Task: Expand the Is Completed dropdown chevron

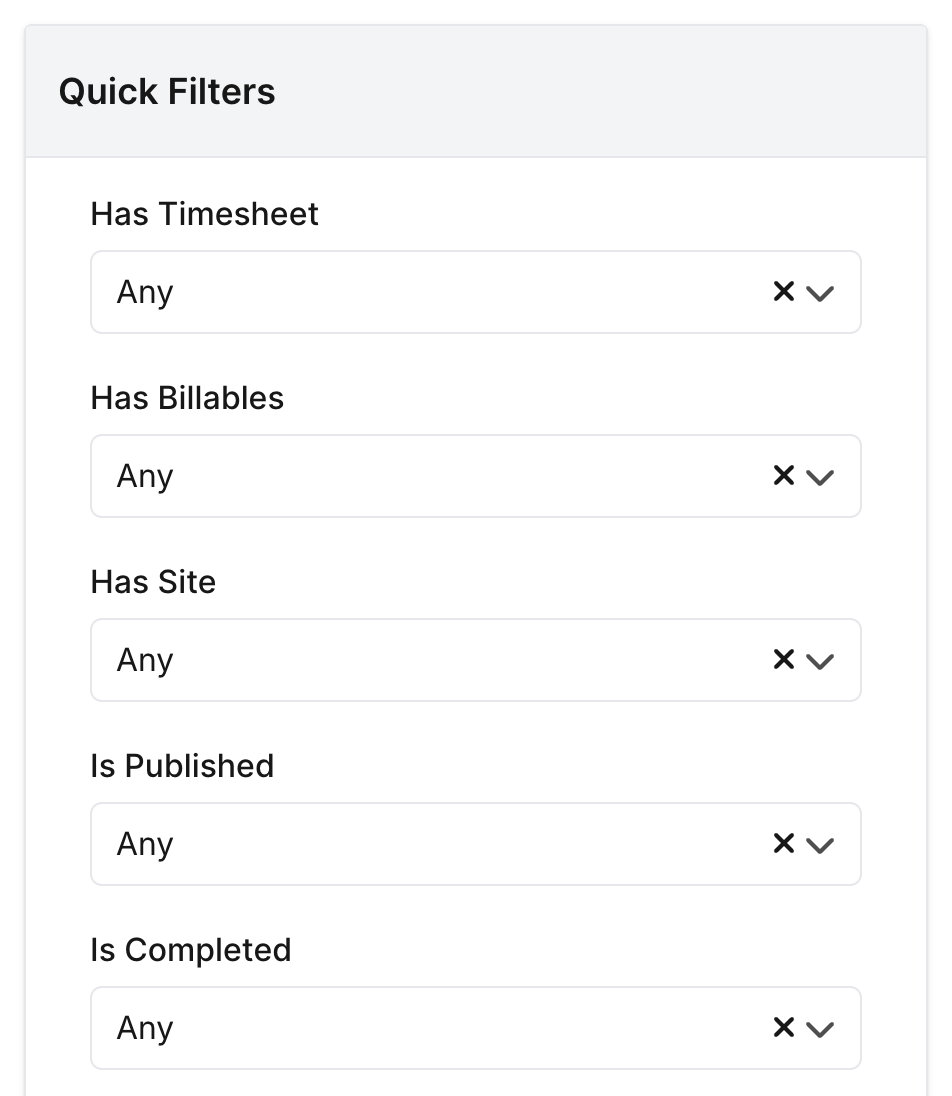Action: pyautogui.click(x=820, y=1029)
